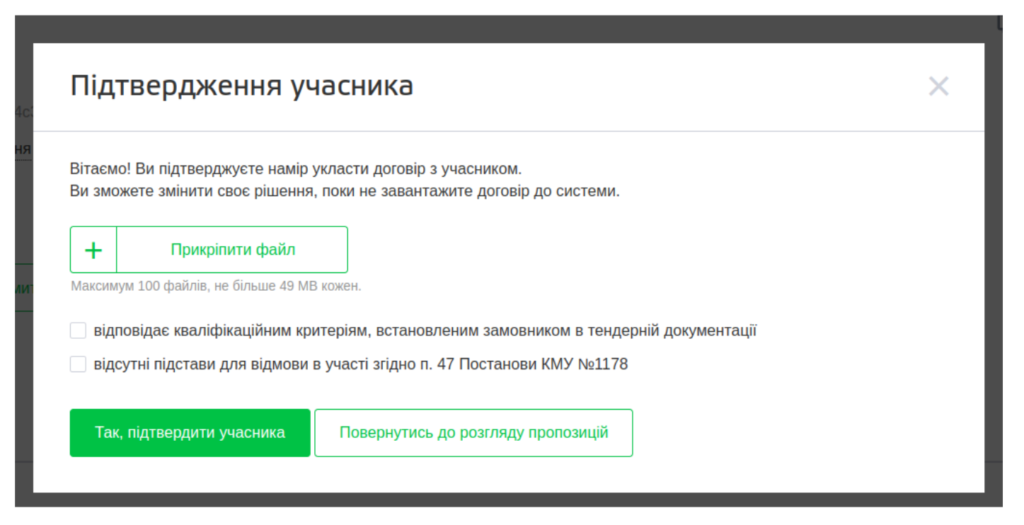Click the dark overlay right of the dialog

click(993, 300)
